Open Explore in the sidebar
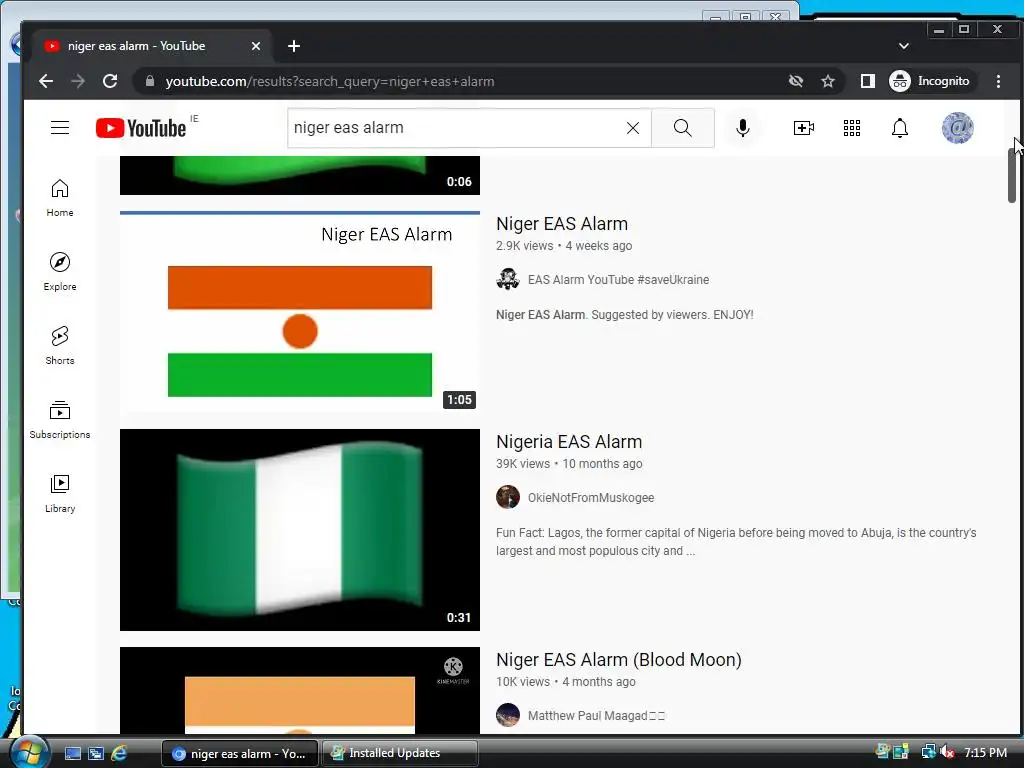 pos(60,272)
